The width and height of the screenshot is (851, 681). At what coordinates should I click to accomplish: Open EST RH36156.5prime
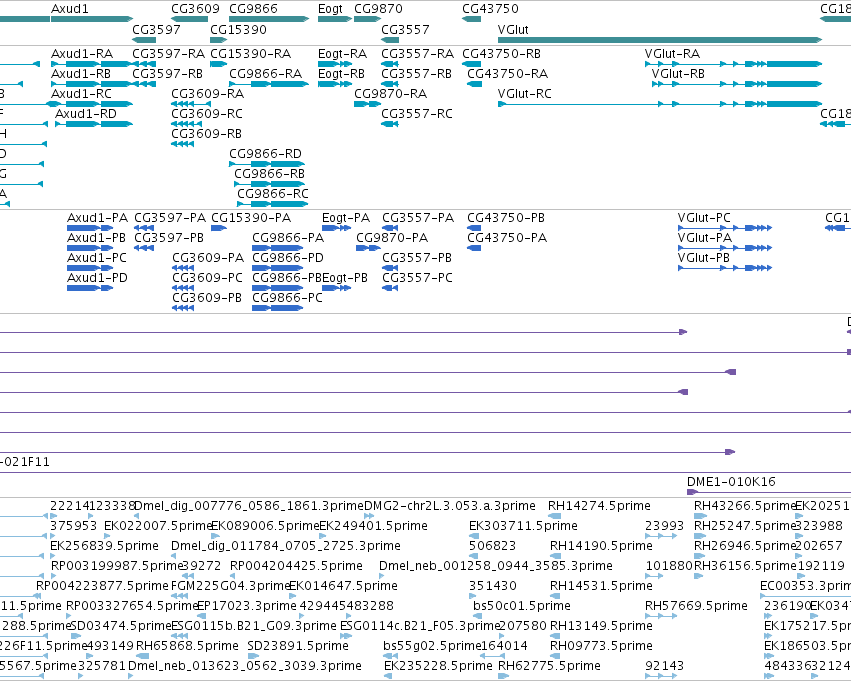745,566
